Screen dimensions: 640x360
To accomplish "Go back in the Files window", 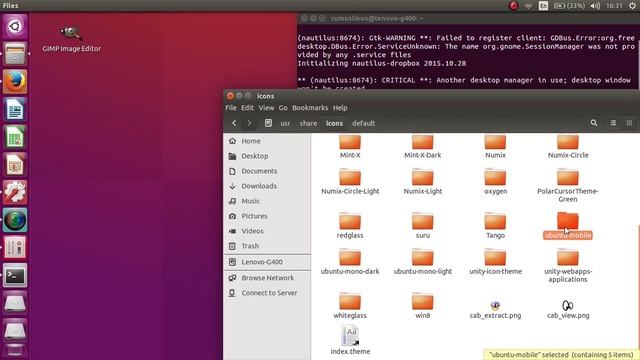I will tap(234, 123).
